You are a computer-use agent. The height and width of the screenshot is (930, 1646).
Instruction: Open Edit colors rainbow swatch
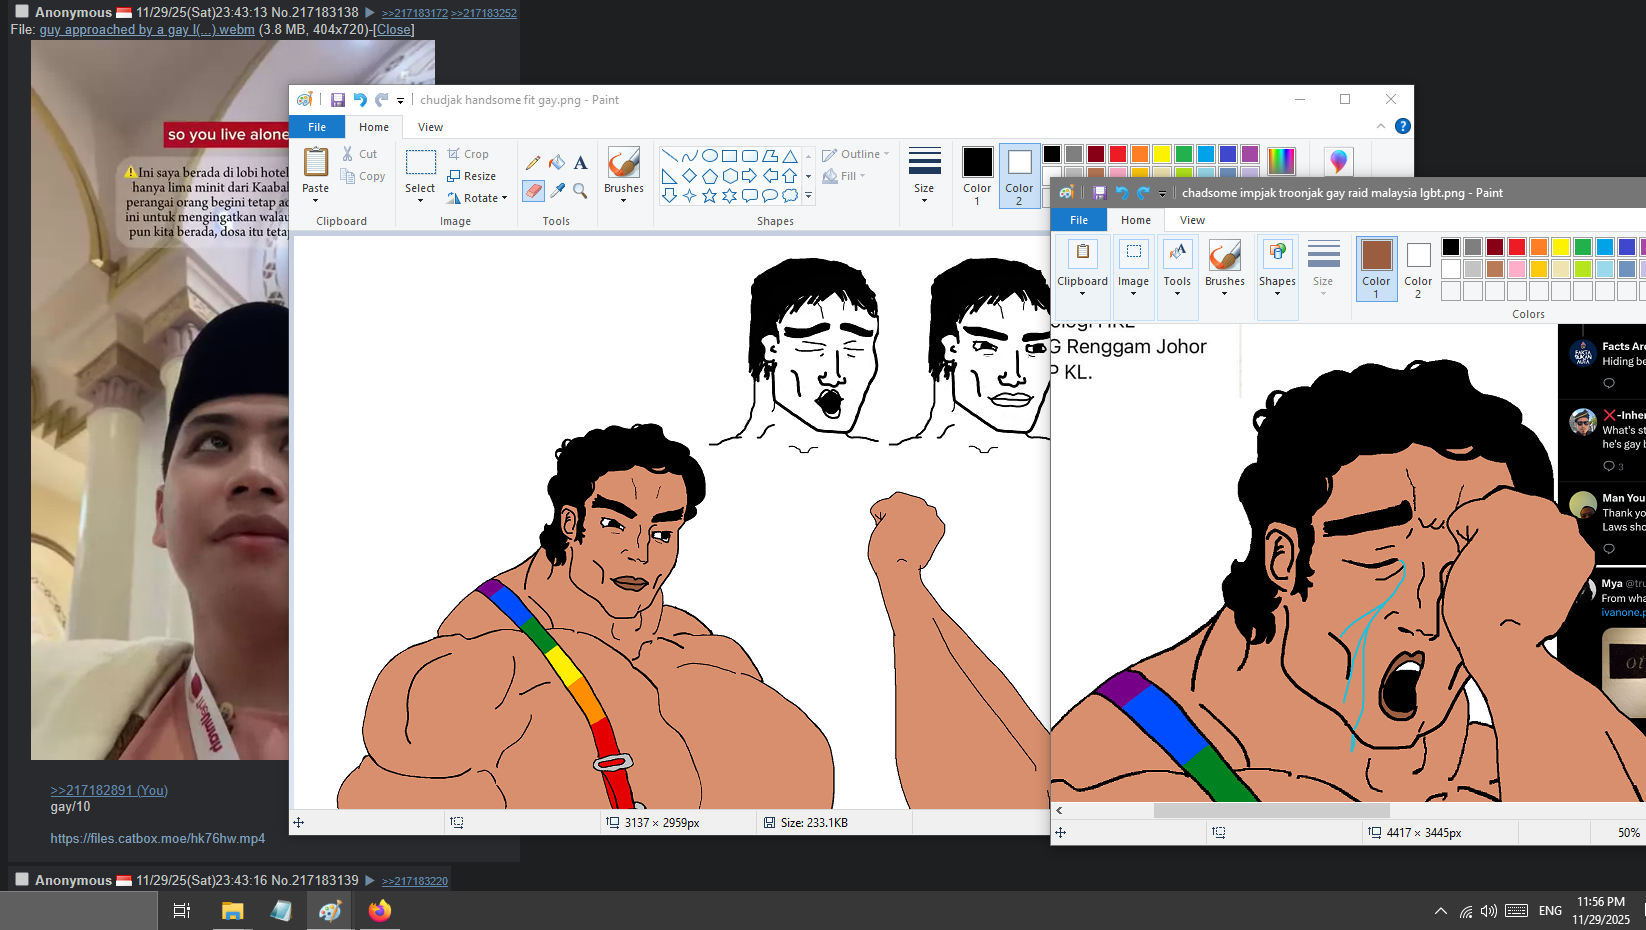coord(1281,160)
